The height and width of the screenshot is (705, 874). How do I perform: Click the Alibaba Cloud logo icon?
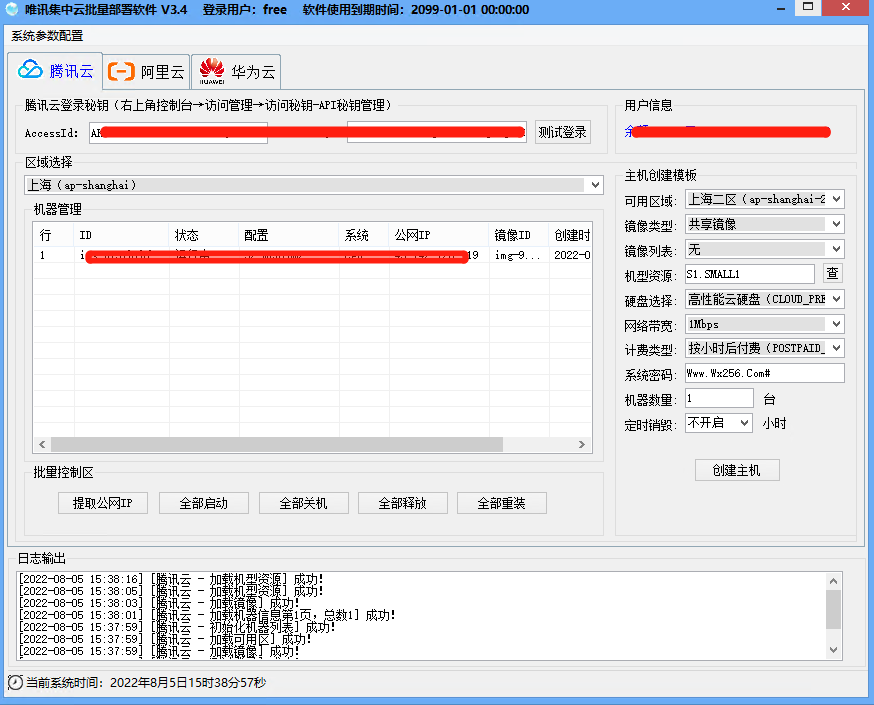(121, 71)
